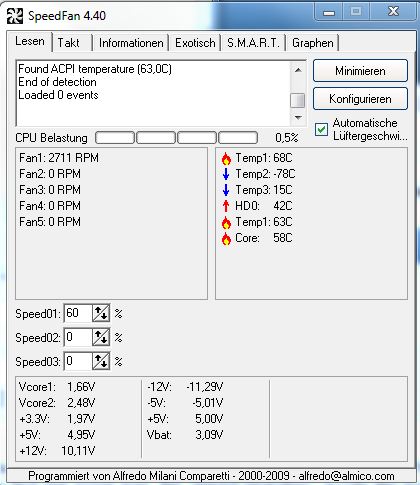The height and width of the screenshot is (485, 420).
Task: Click into the Speed01 value field showing 60
Action: (78, 313)
